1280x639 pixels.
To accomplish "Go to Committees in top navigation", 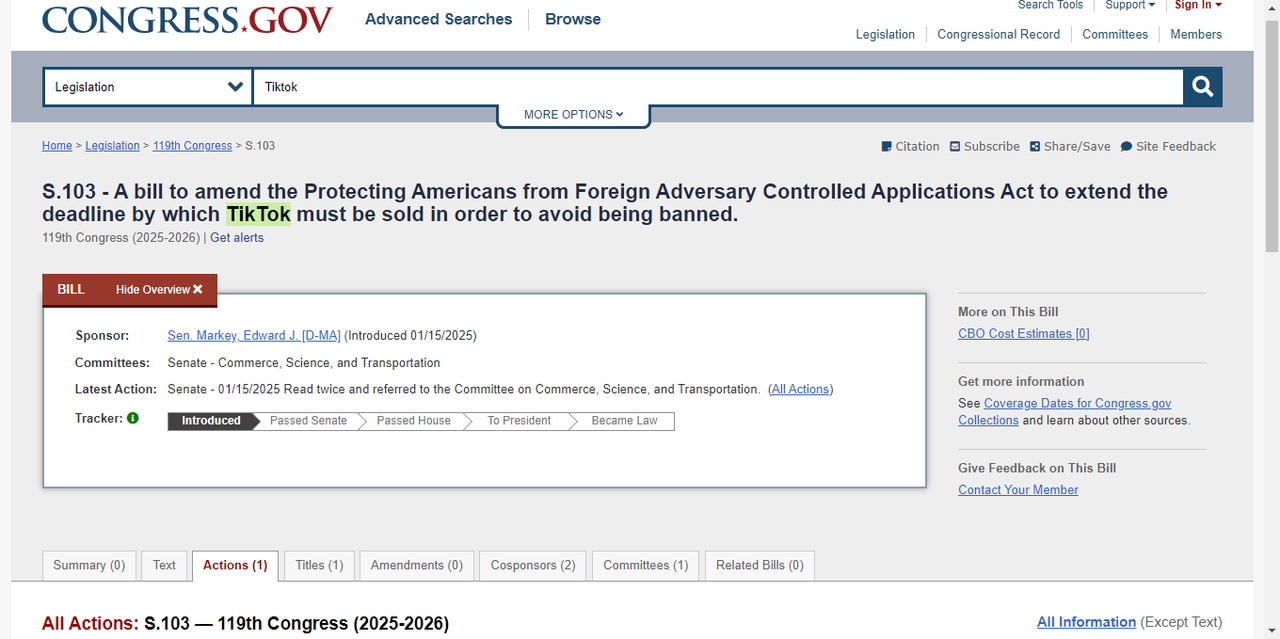I will tap(1115, 34).
